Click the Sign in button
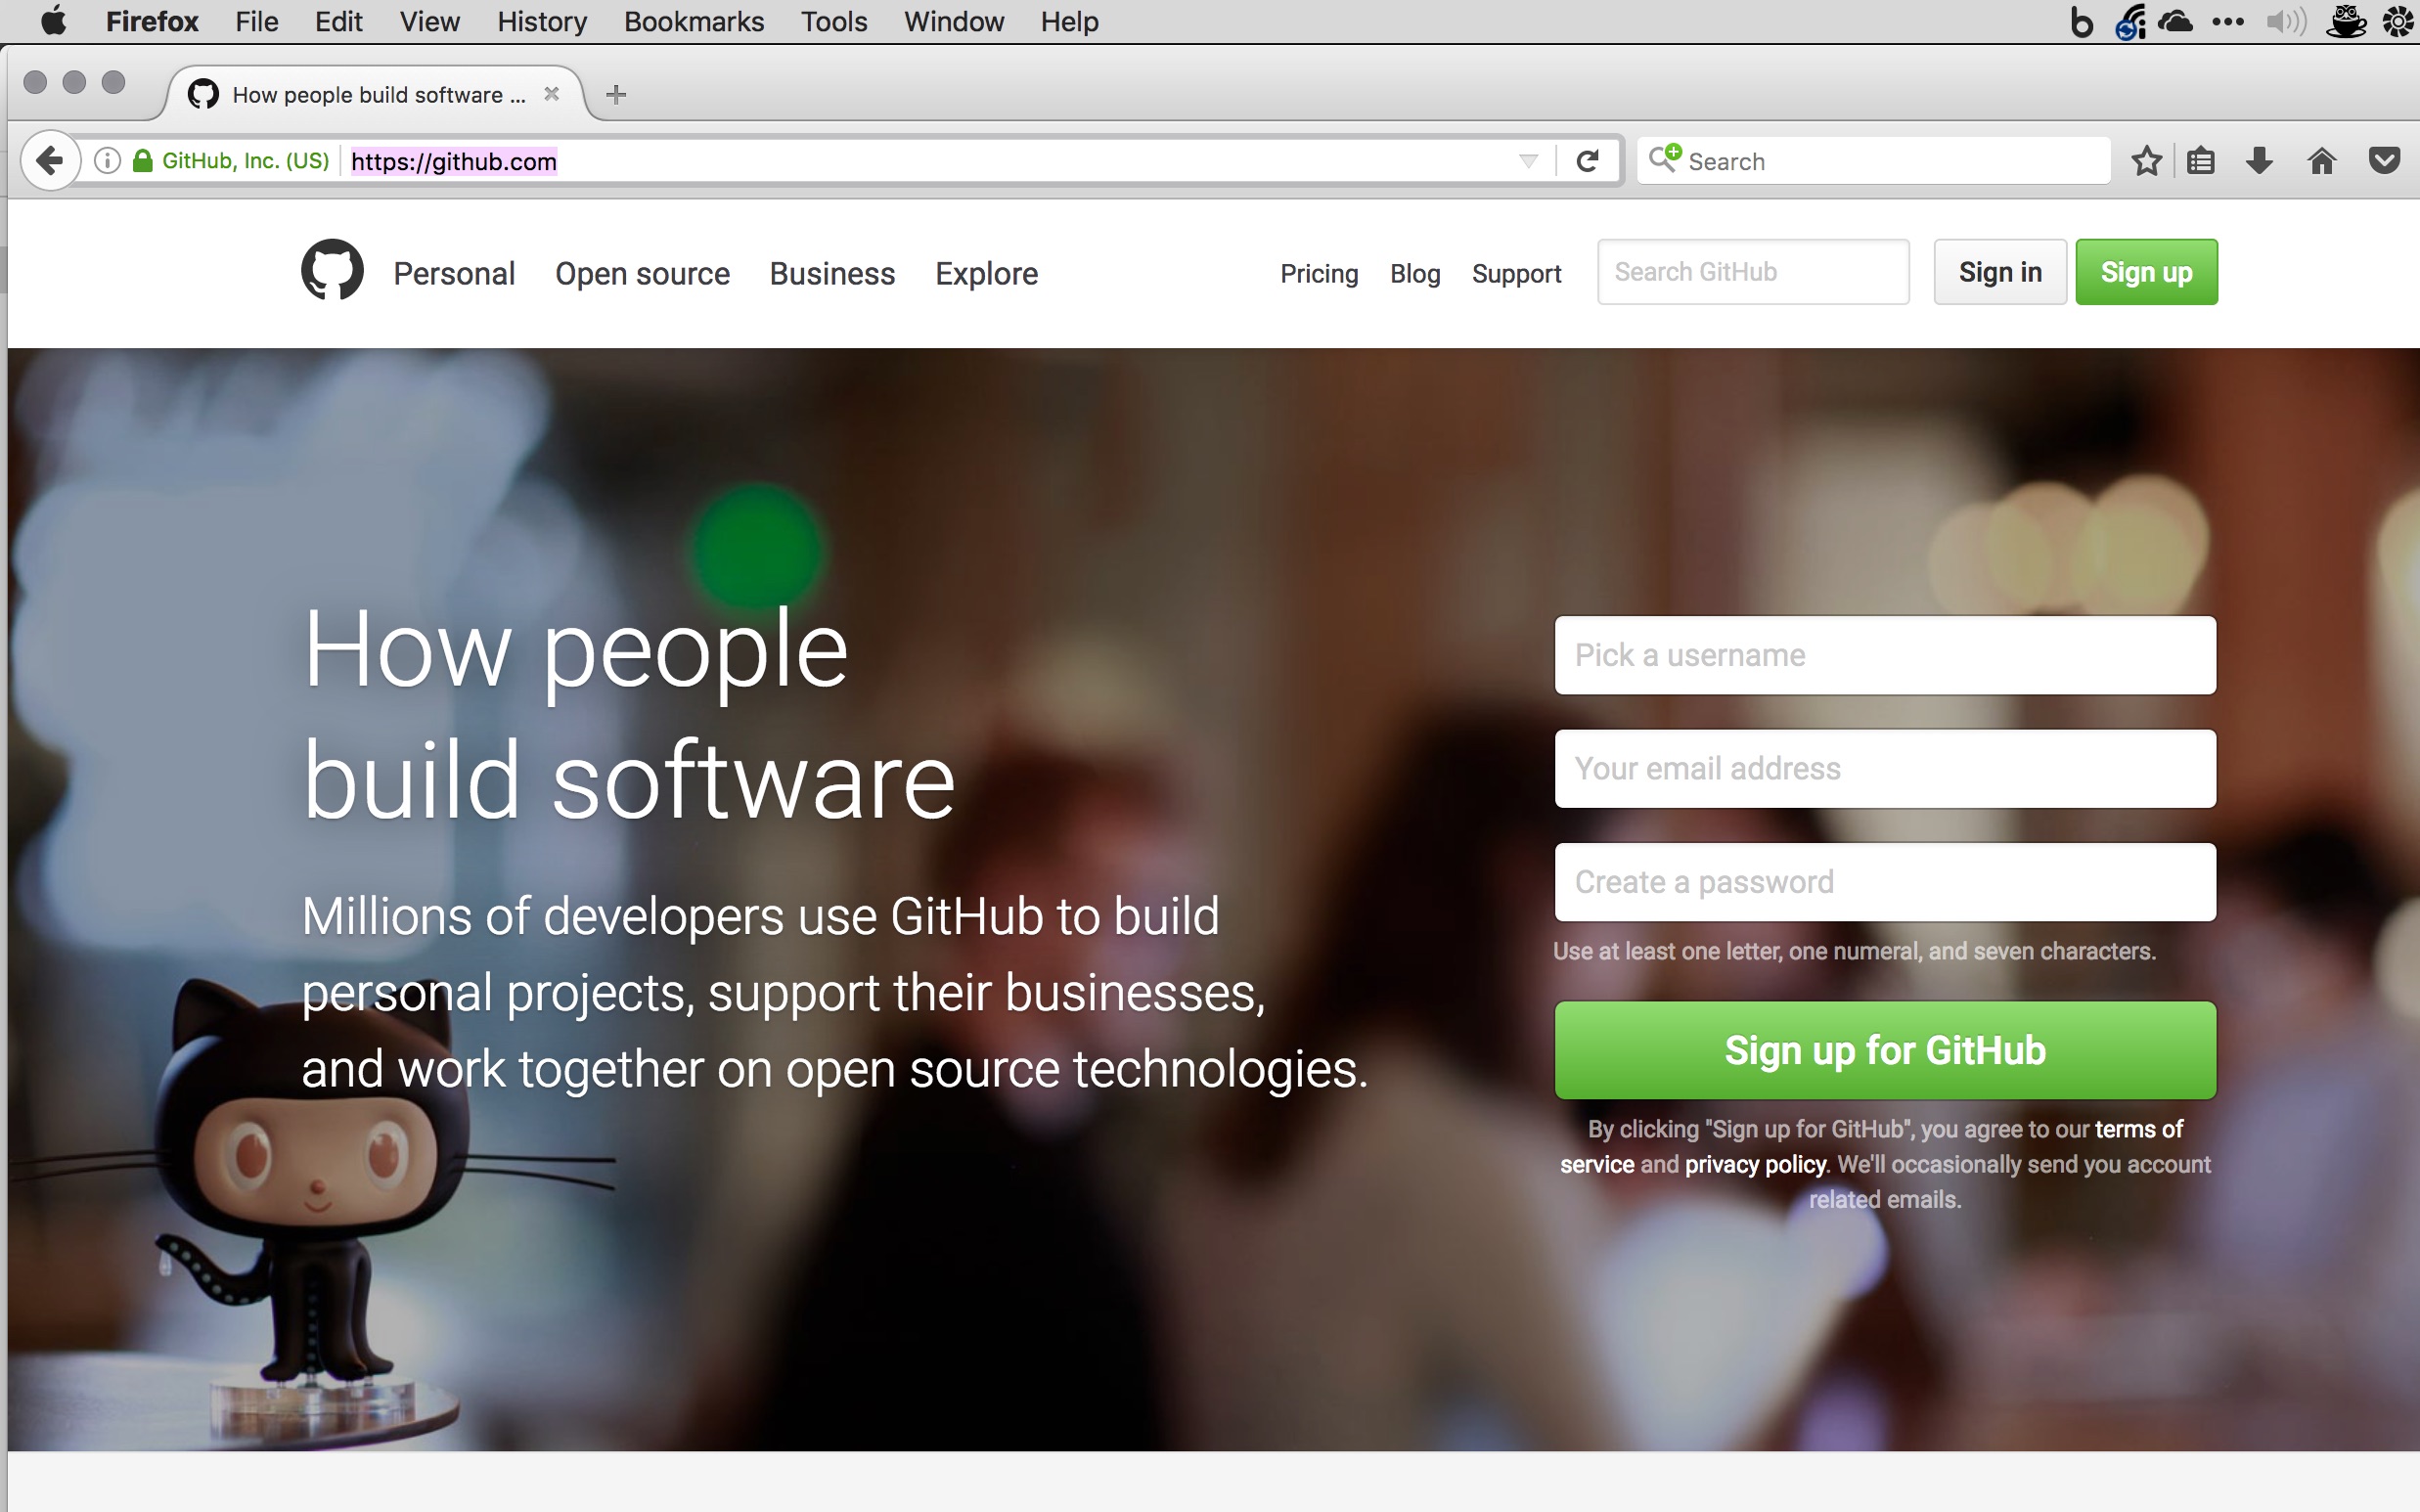Screen dimensions: 2420x1512 [x=1998, y=272]
